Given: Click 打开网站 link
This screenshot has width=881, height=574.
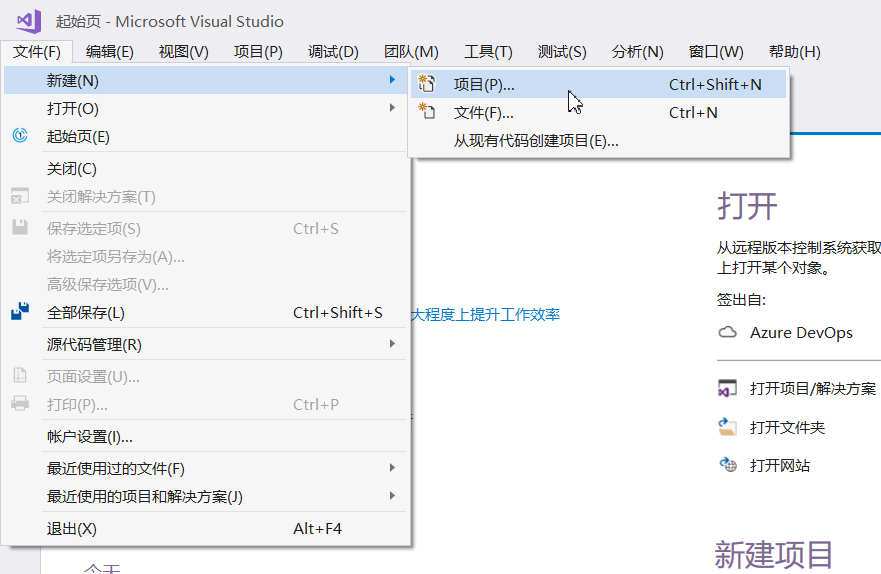Looking at the screenshot, I should 780,466.
